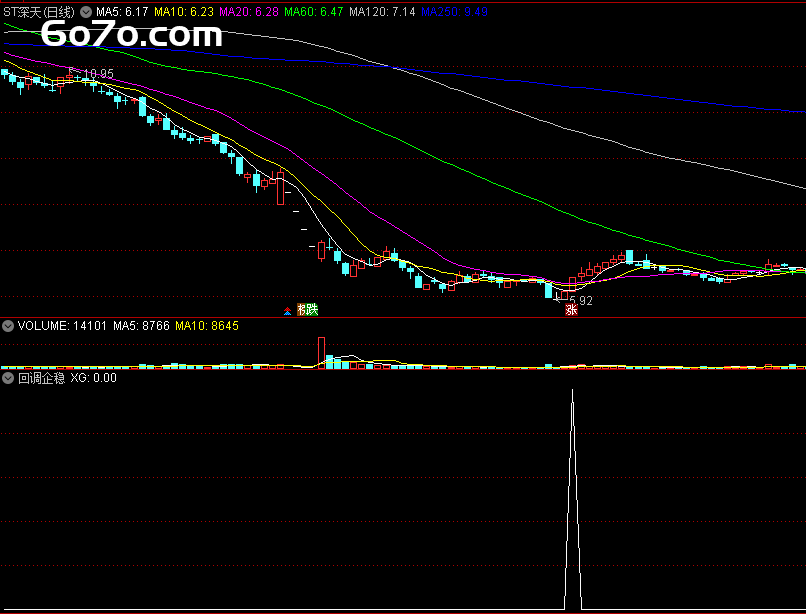
Task: Click the 10.95 high price annotation
Action: [98, 74]
